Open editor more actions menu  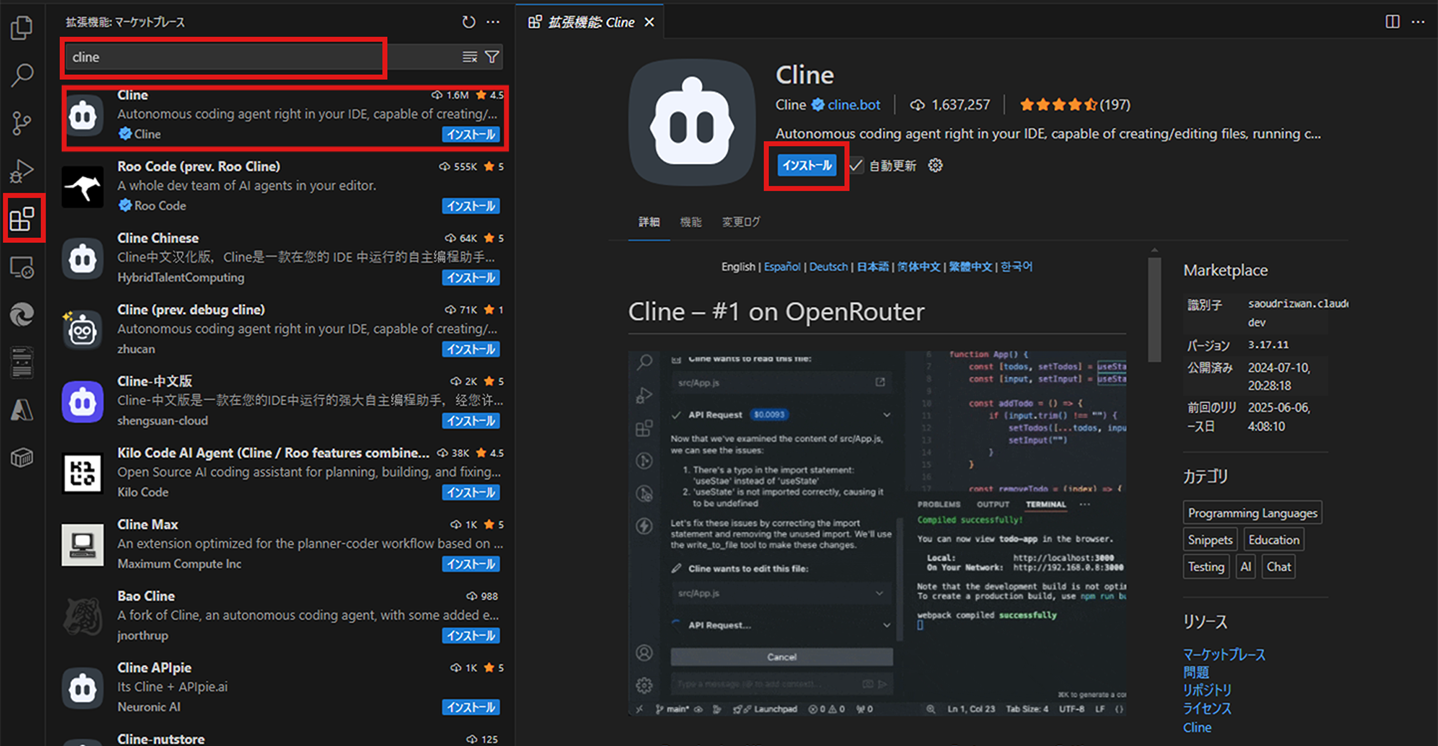coord(1418,21)
